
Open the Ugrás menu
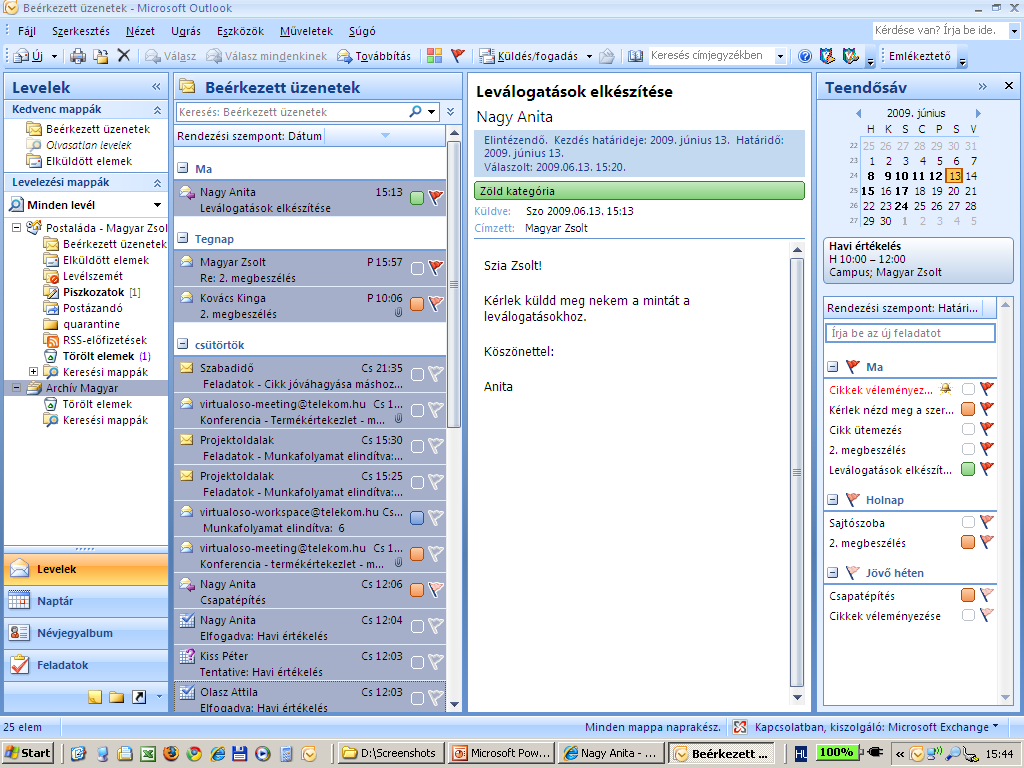[x=186, y=31]
